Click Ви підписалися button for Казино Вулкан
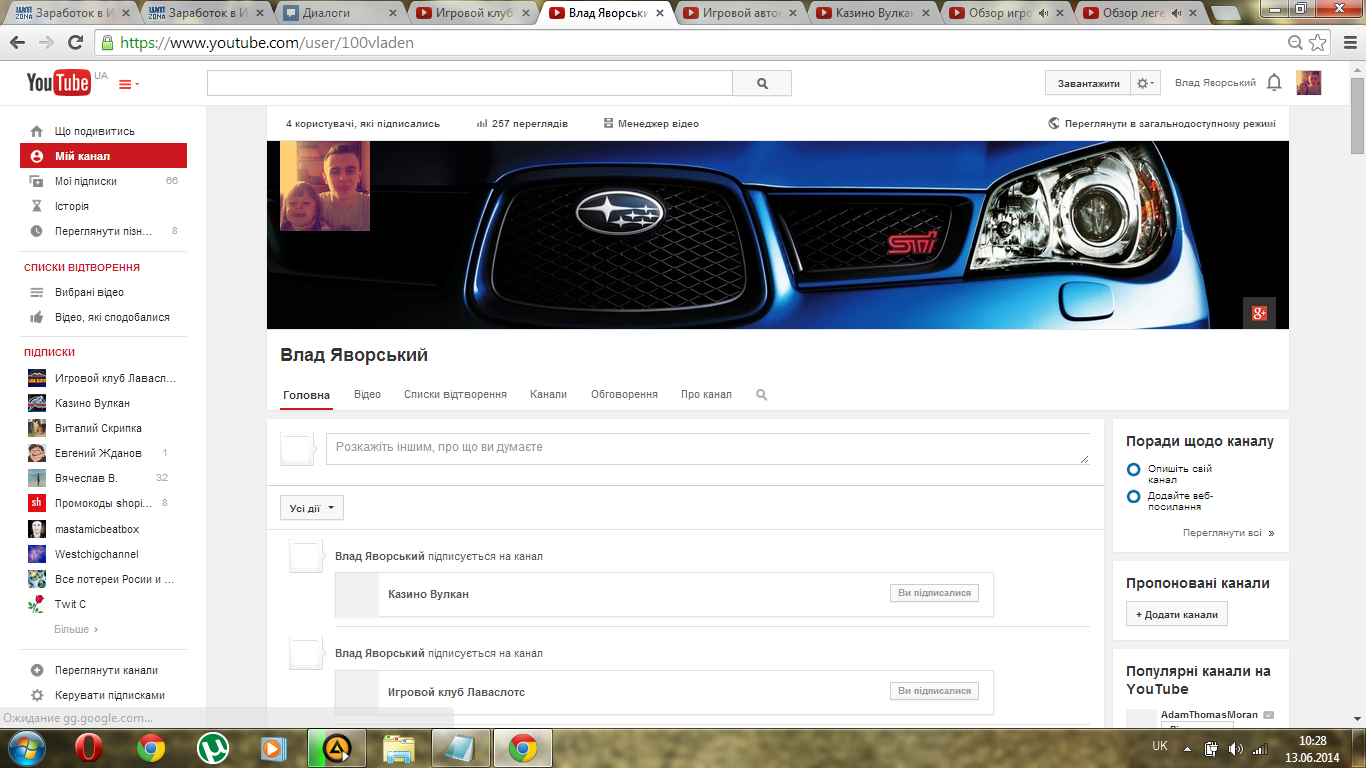Screen dimensions: 1366x768 click(934, 593)
